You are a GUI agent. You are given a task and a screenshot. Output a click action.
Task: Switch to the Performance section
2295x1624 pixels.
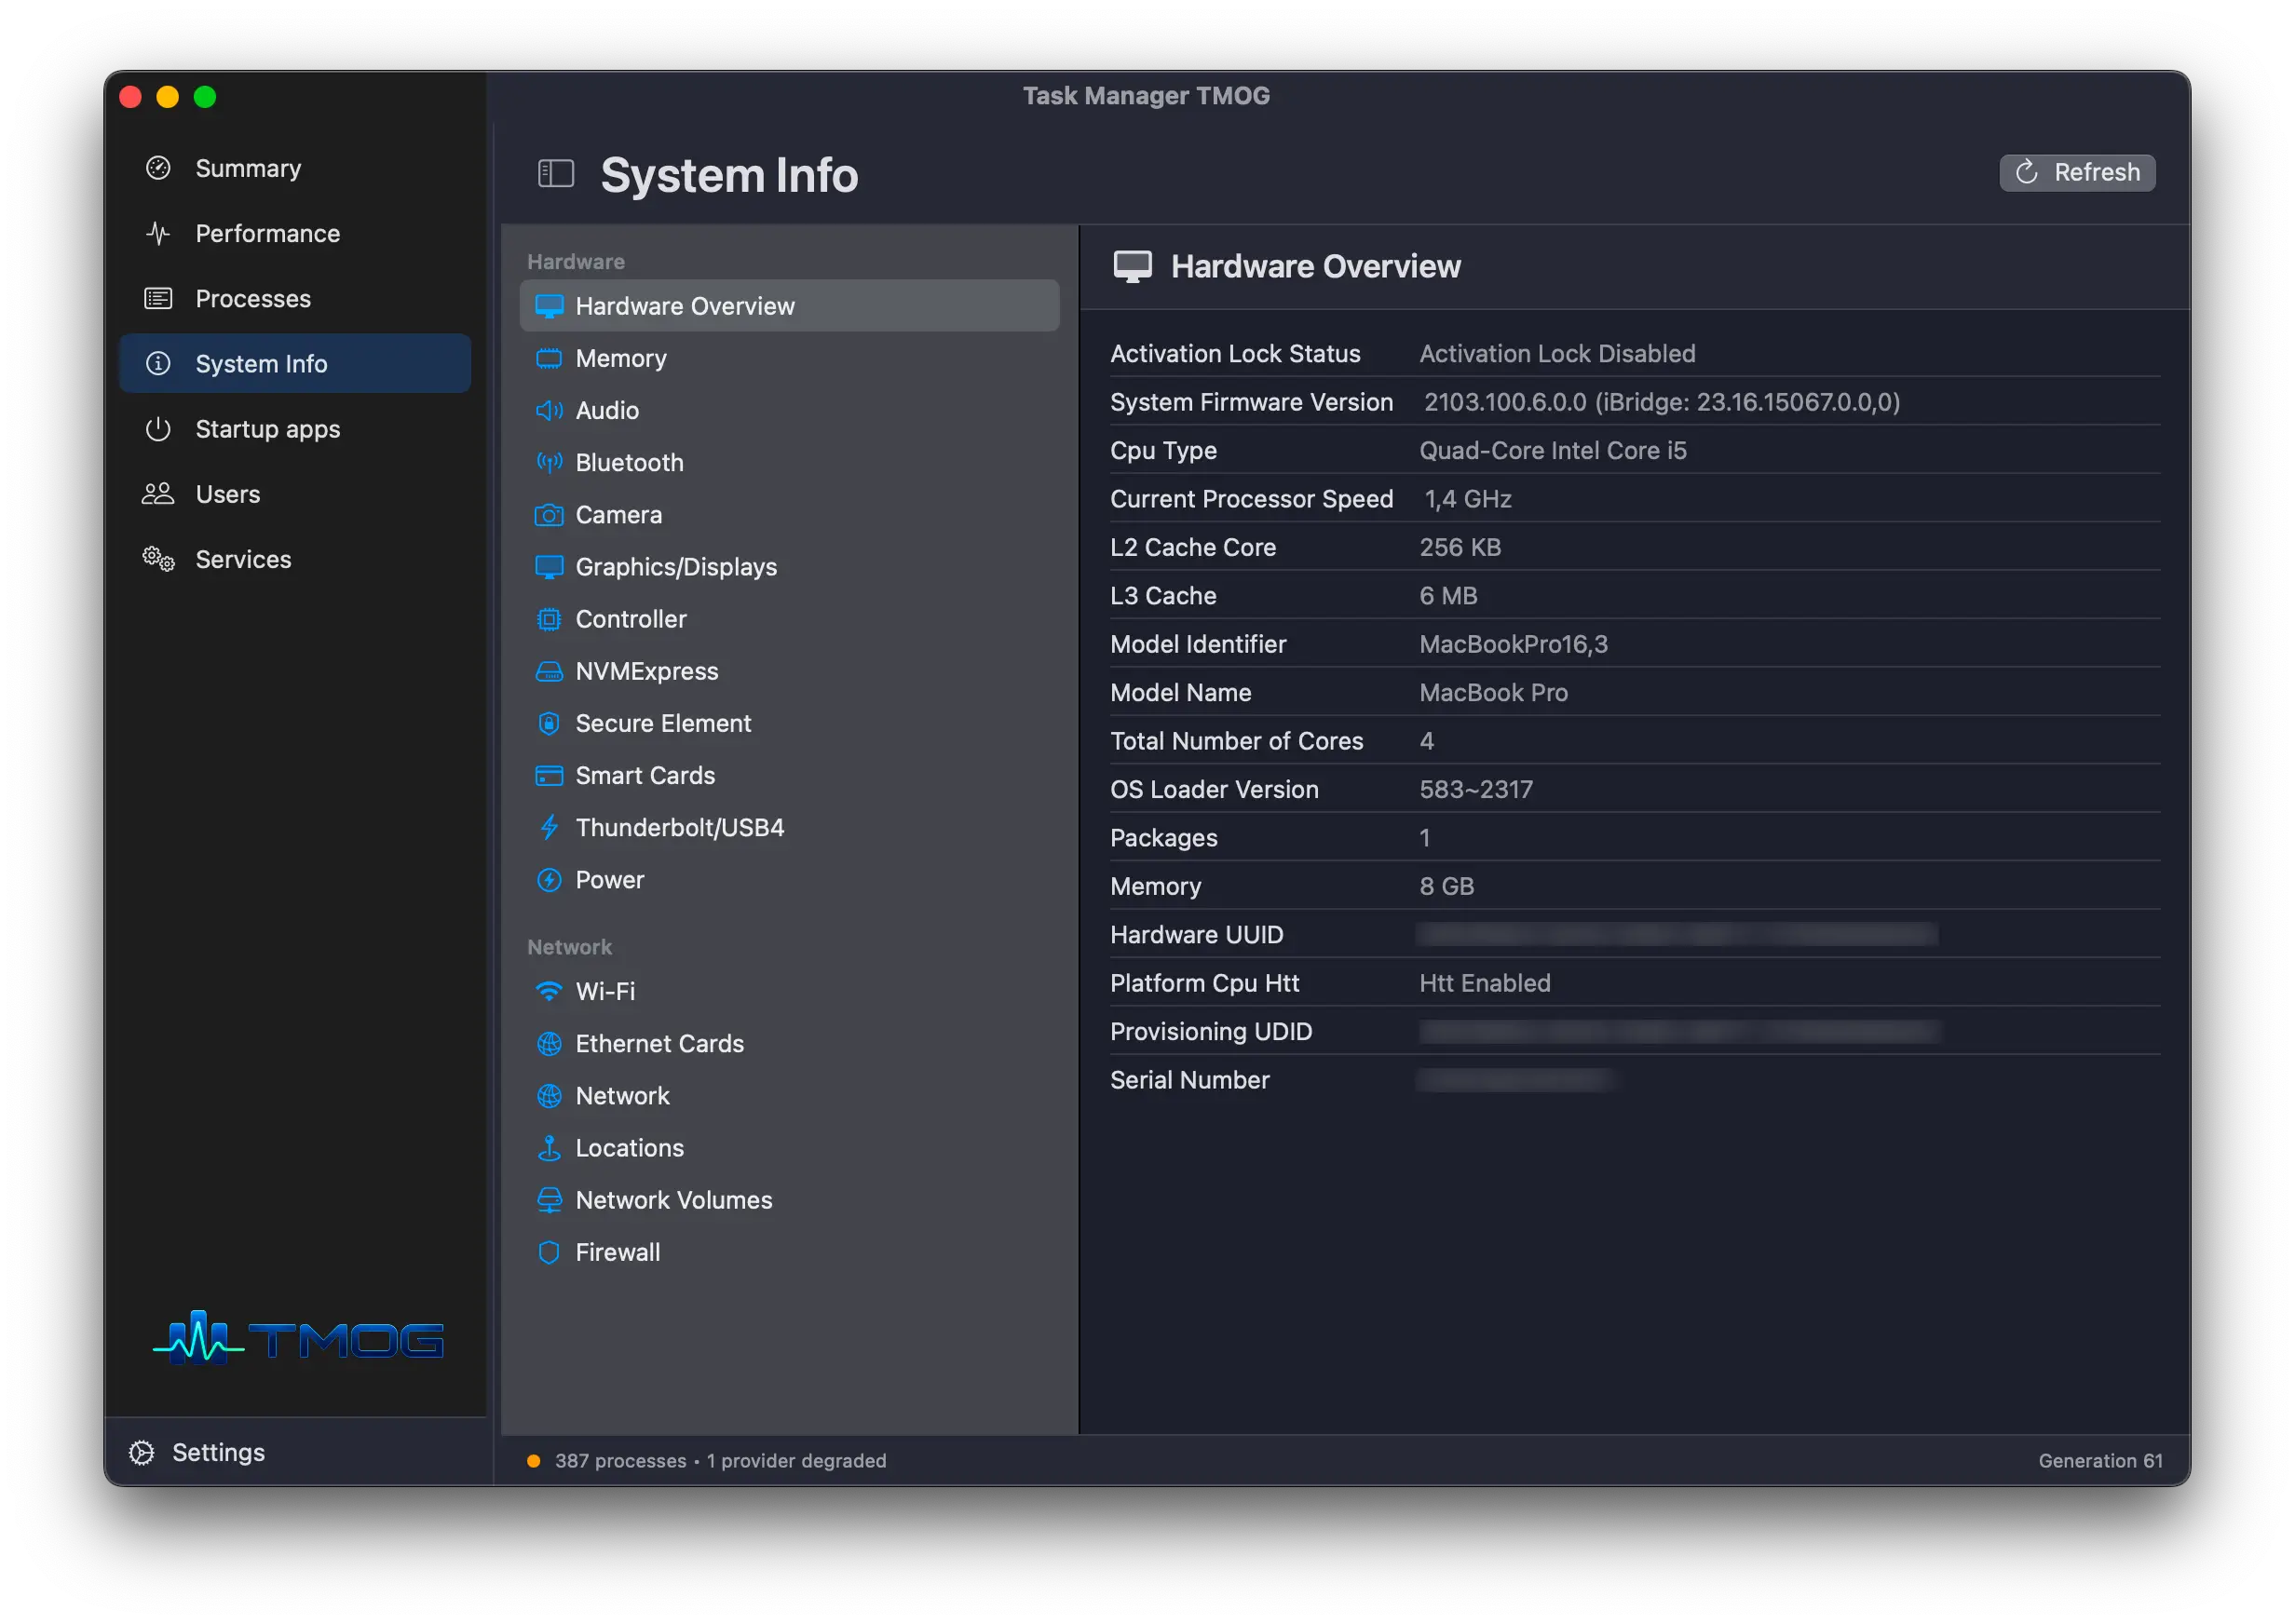click(x=295, y=233)
